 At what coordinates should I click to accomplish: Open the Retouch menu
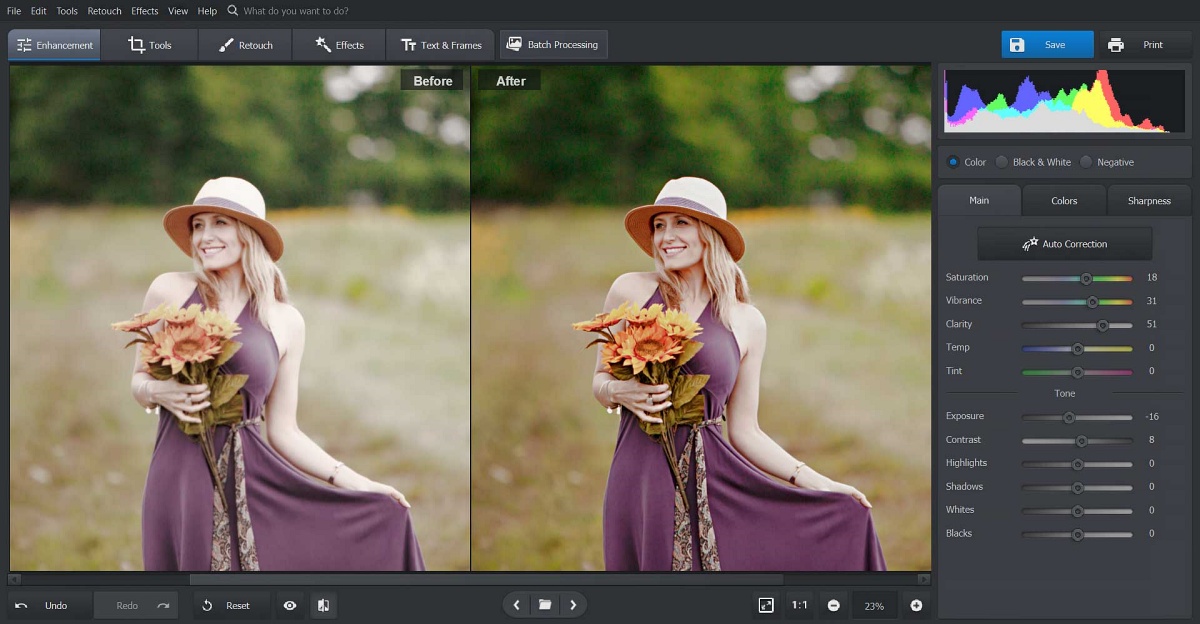point(104,10)
